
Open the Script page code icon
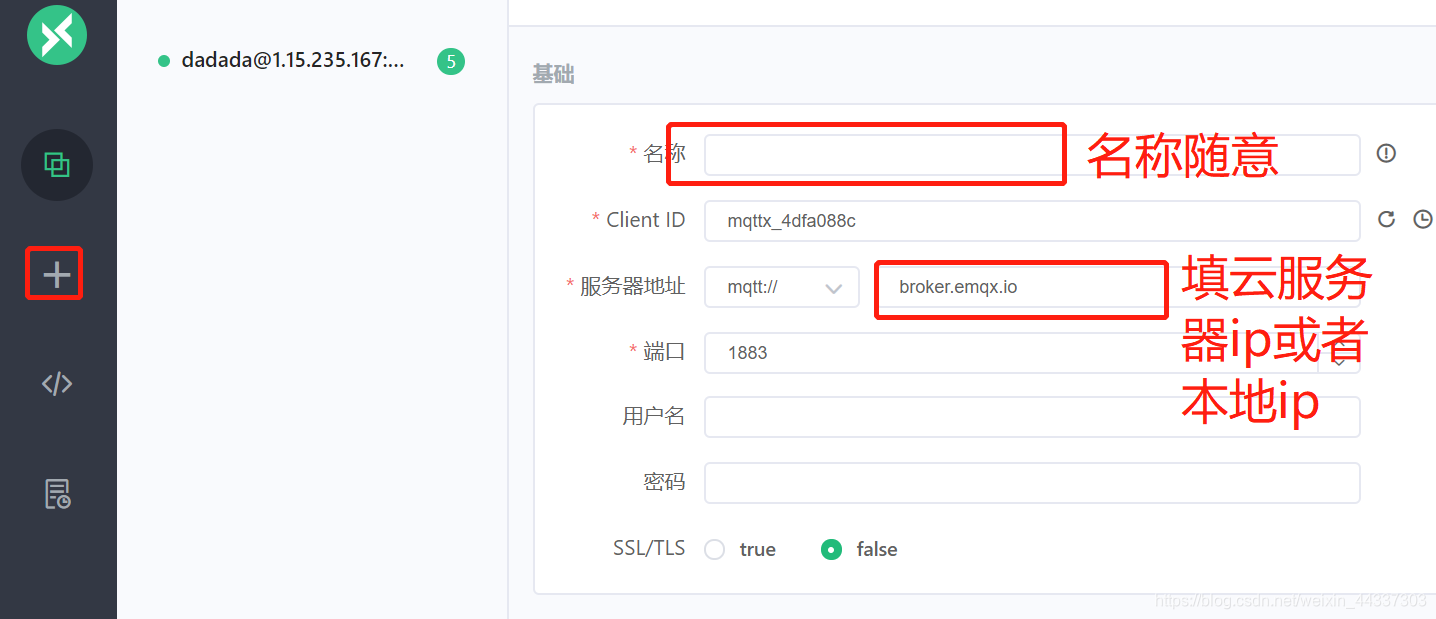[x=57, y=384]
